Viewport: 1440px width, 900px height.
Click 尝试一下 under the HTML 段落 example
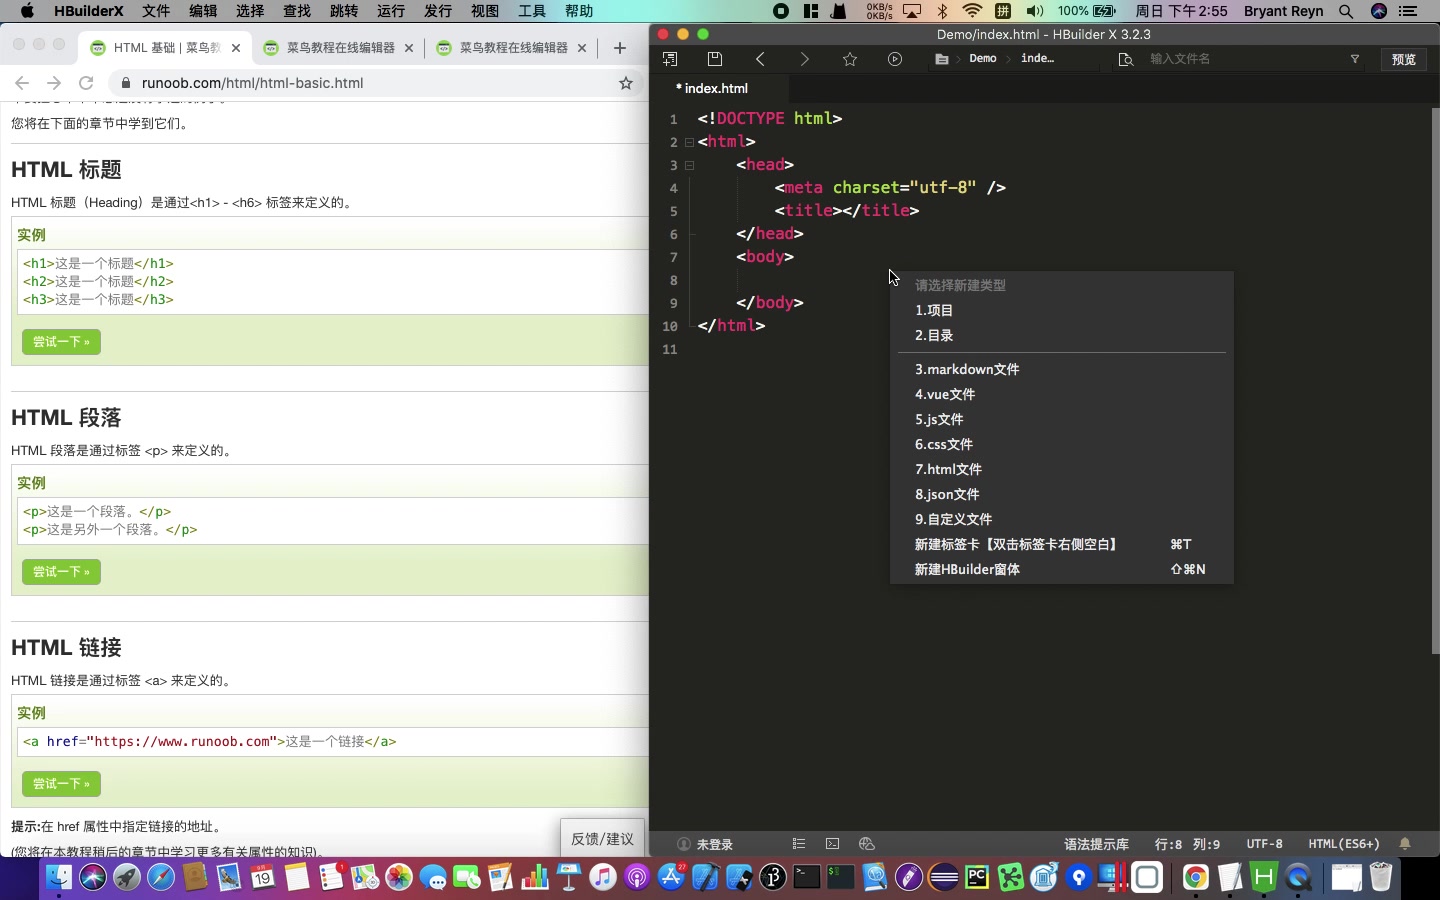pyautogui.click(x=61, y=572)
